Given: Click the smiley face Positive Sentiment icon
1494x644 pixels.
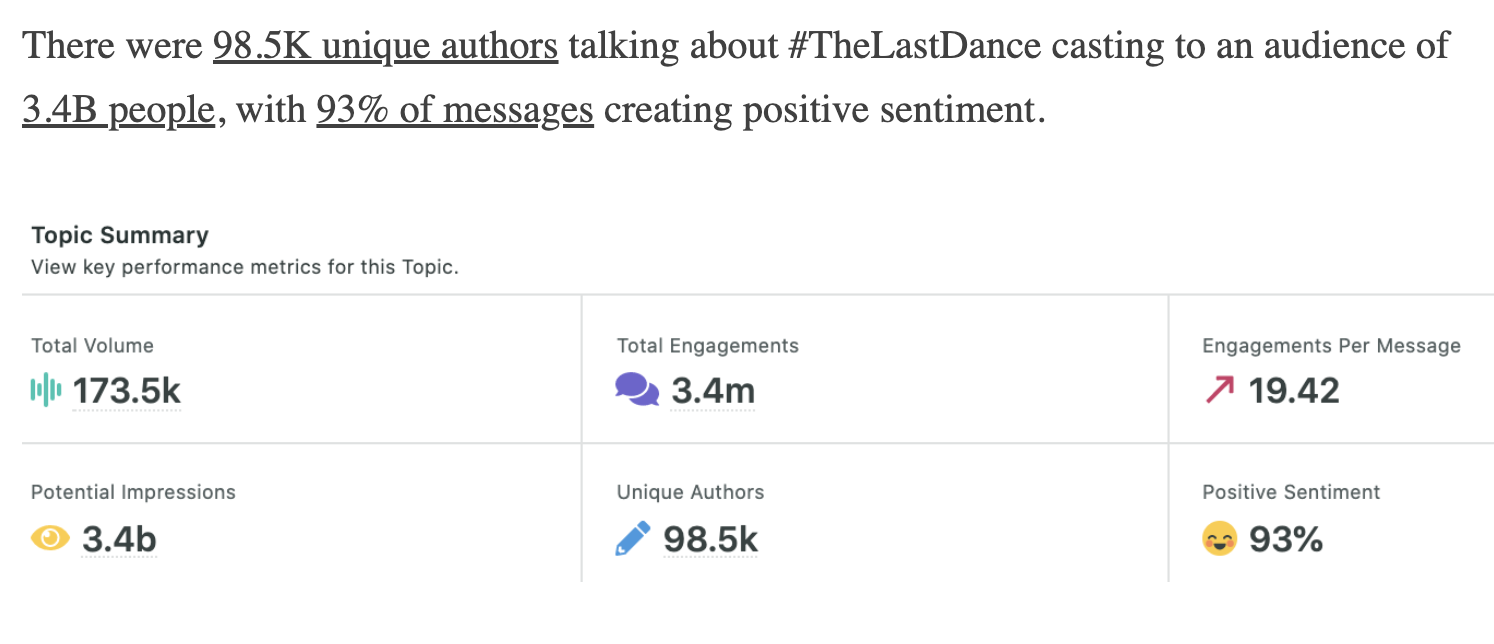Looking at the screenshot, I should pos(1219,539).
